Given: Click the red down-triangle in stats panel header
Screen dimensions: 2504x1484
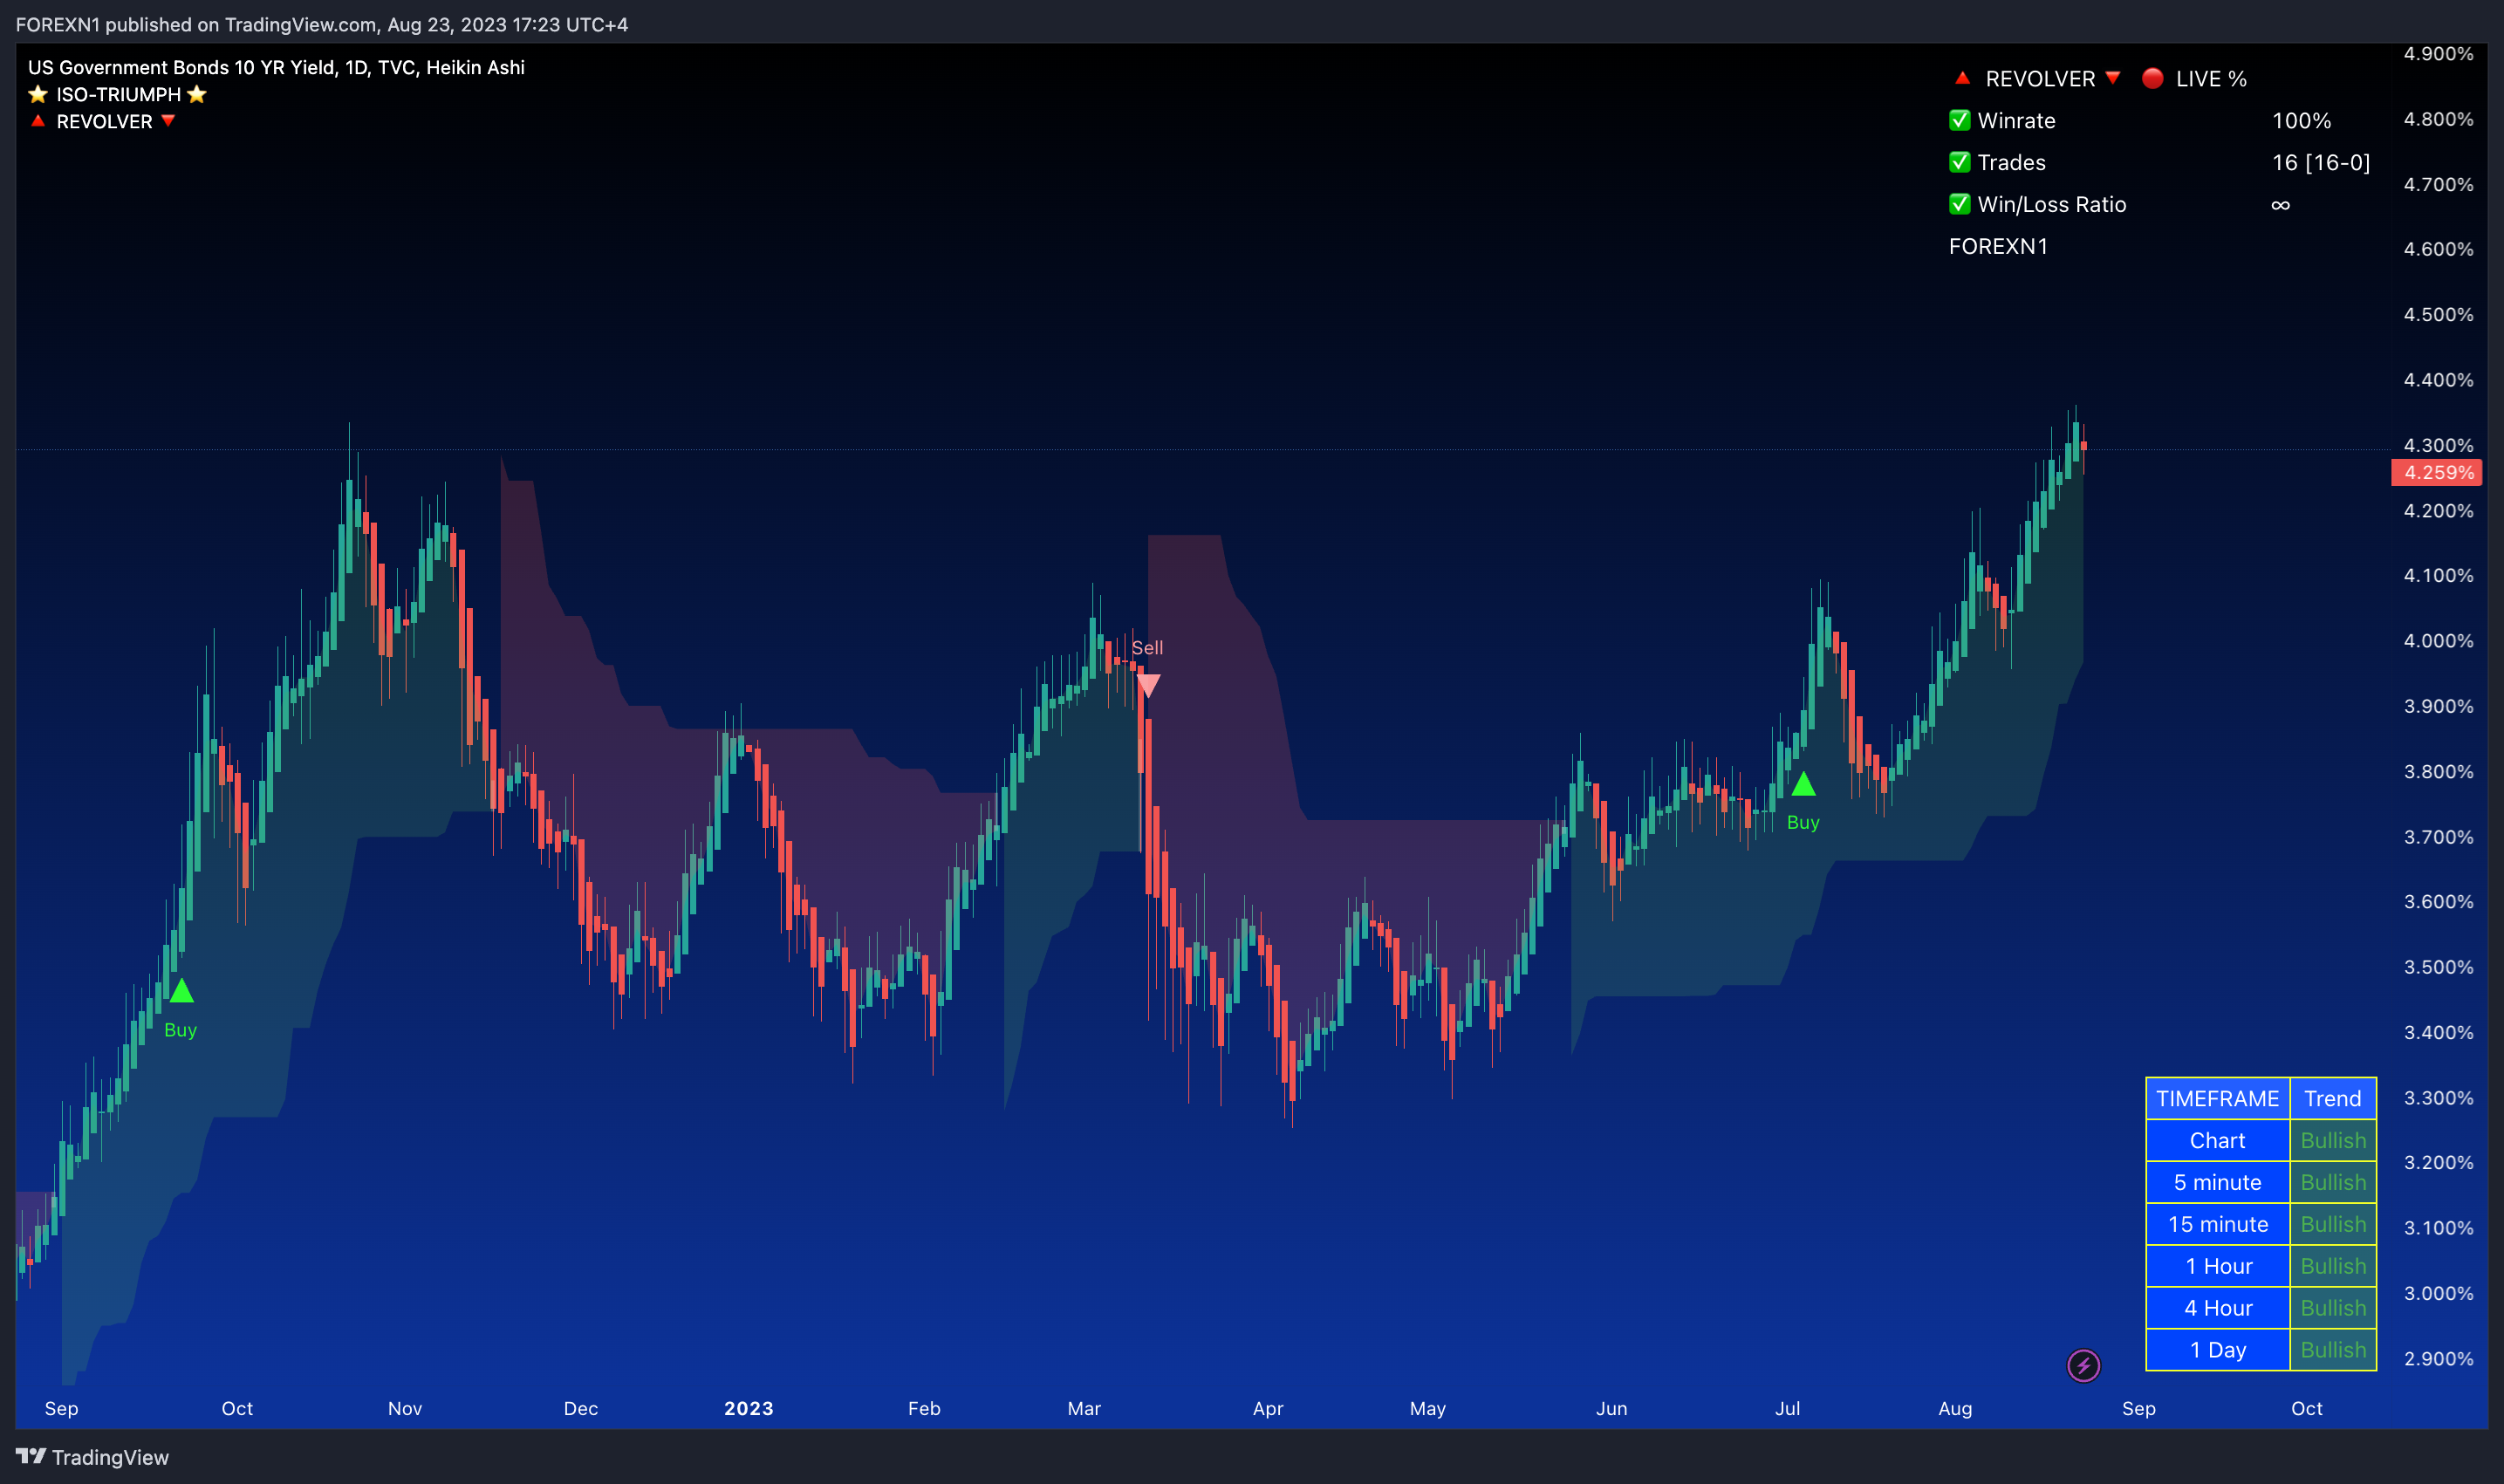Looking at the screenshot, I should click(2113, 78).
